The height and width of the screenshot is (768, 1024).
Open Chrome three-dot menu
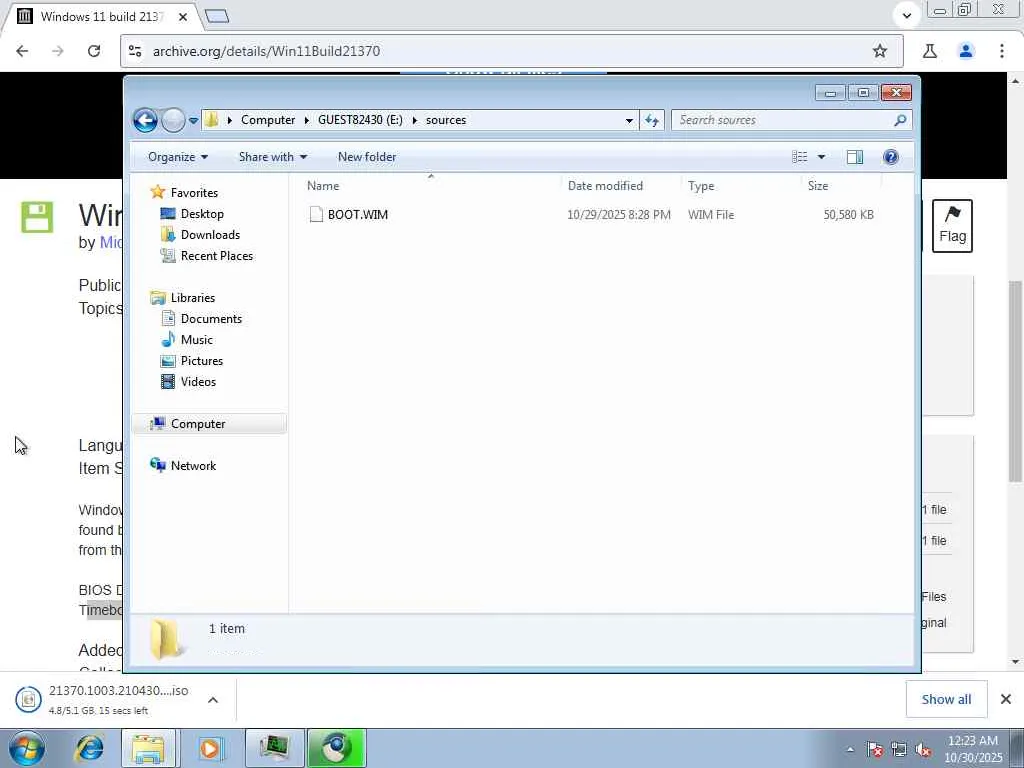click(x=1002, y=51)
